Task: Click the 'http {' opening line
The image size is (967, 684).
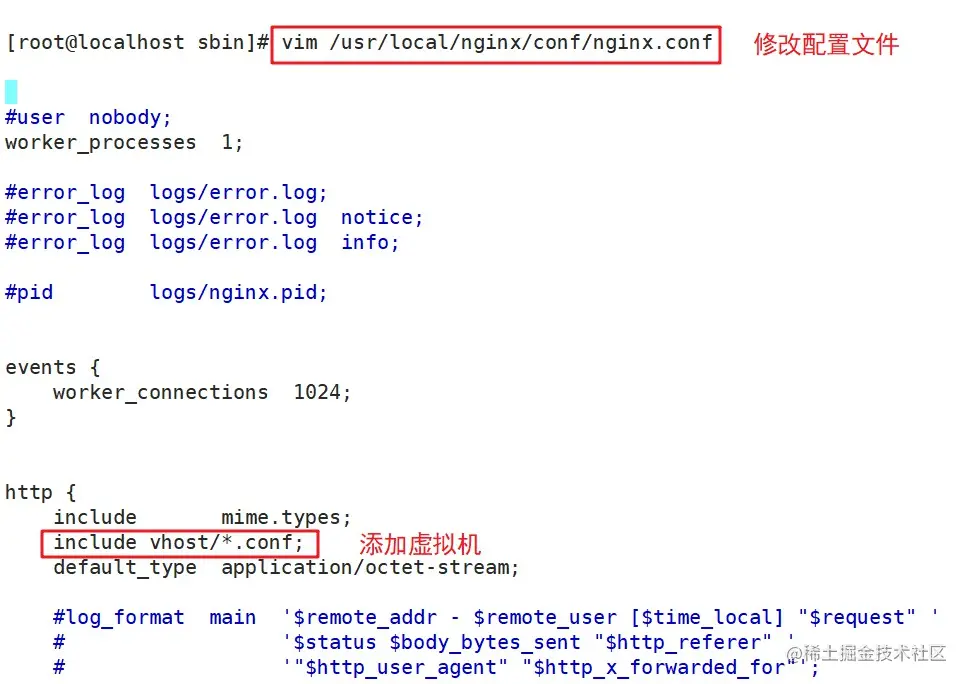Action: pos(41,492)
